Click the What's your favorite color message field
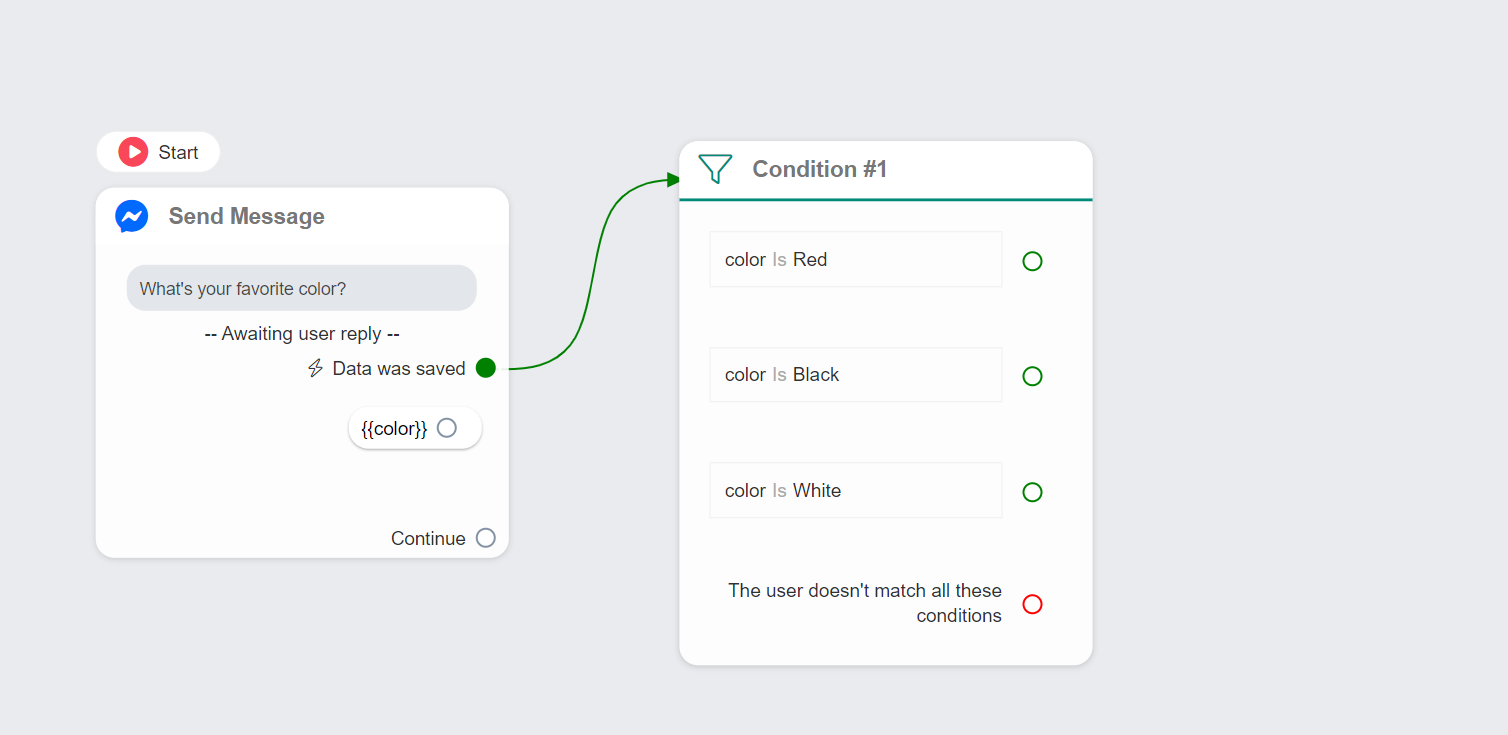This screenshot has height=735, width=1508. click(x=301, y=287)
